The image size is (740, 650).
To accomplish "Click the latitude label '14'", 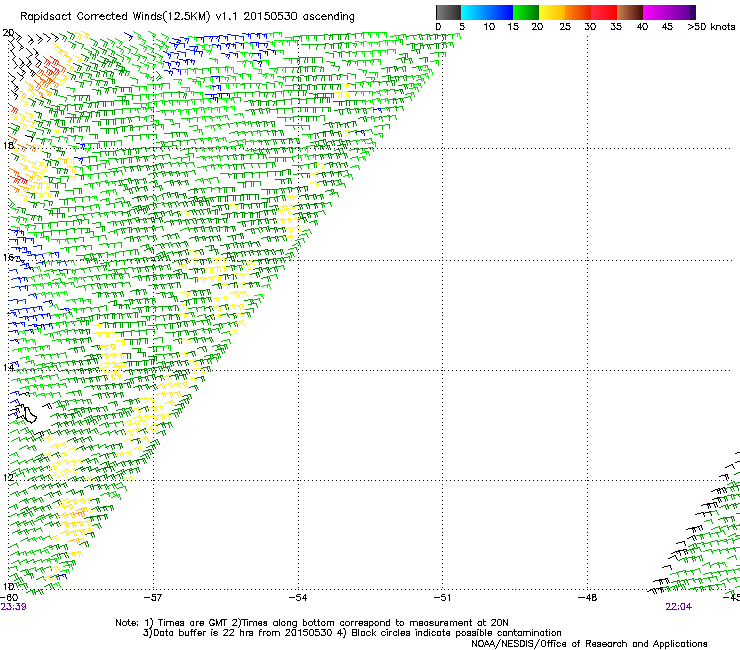I will pyautogui.click(x=8, y=367).
